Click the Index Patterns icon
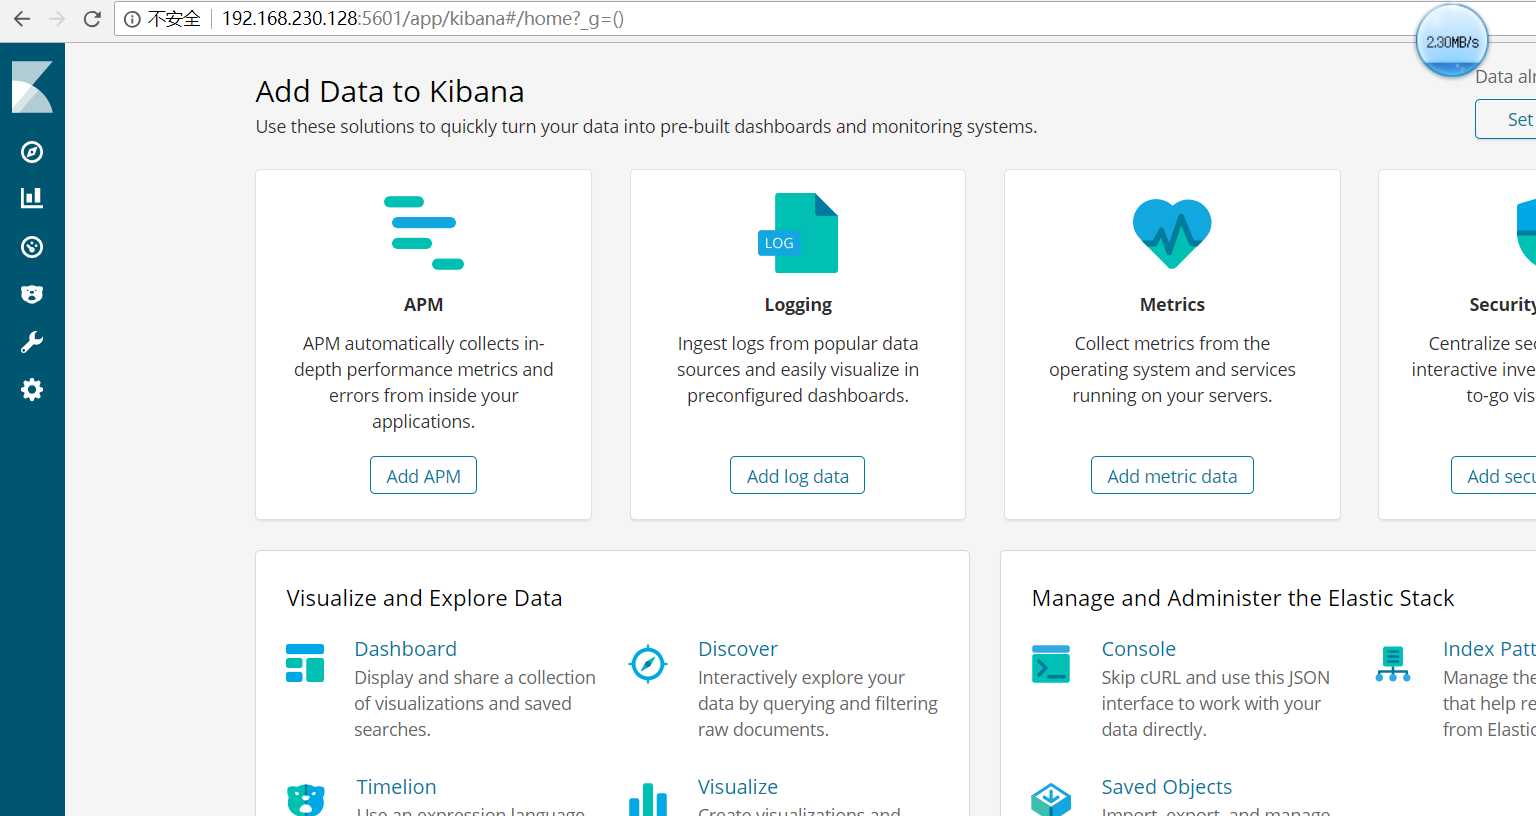1536x816 pixels. (1393, 663)
